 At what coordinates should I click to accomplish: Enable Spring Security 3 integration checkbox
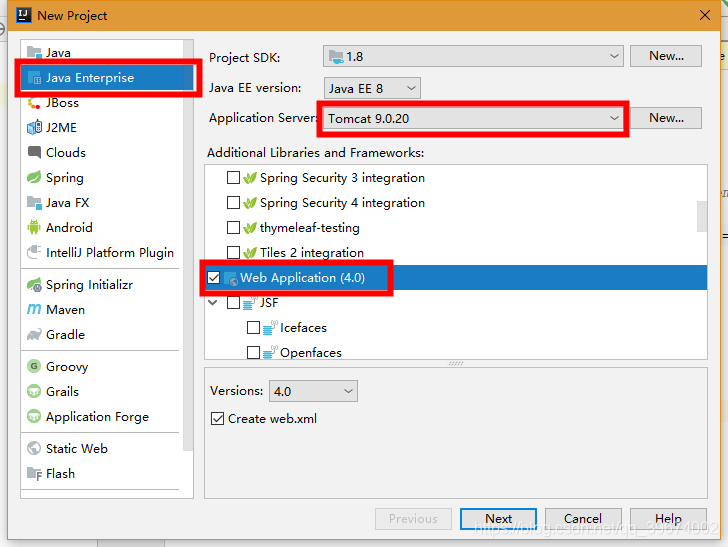233,178
